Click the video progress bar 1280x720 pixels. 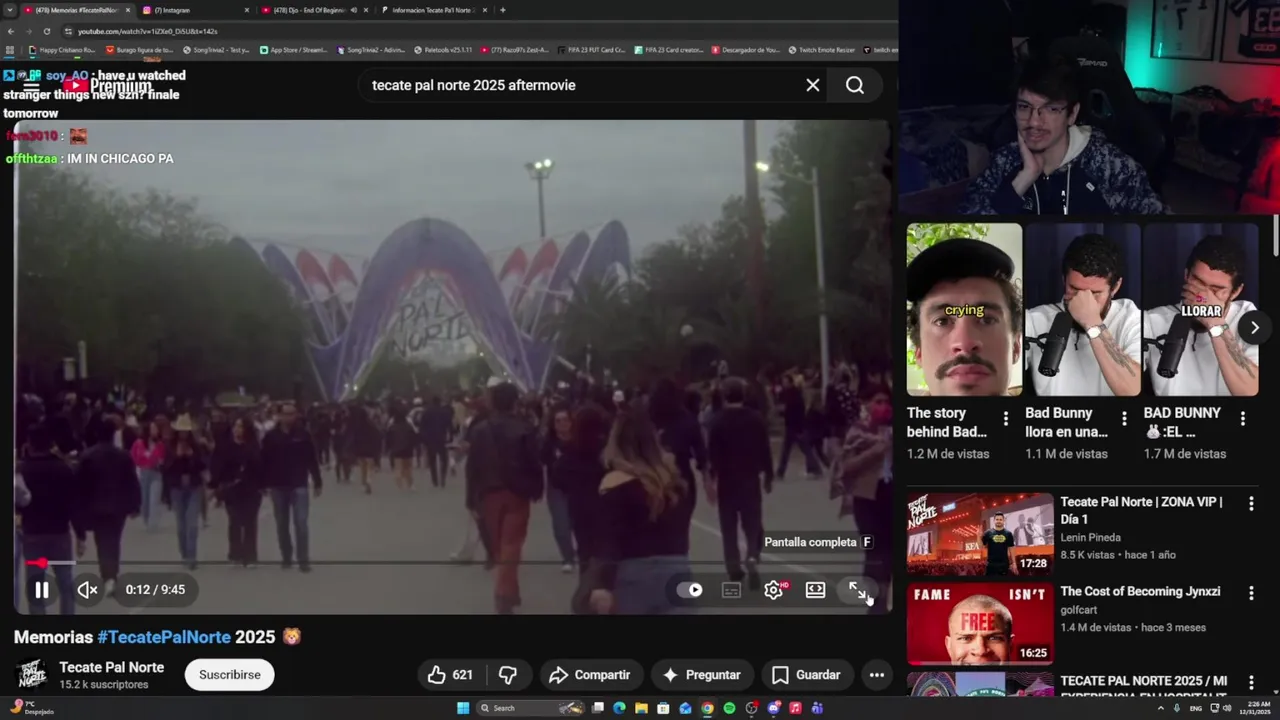(452, 563)
